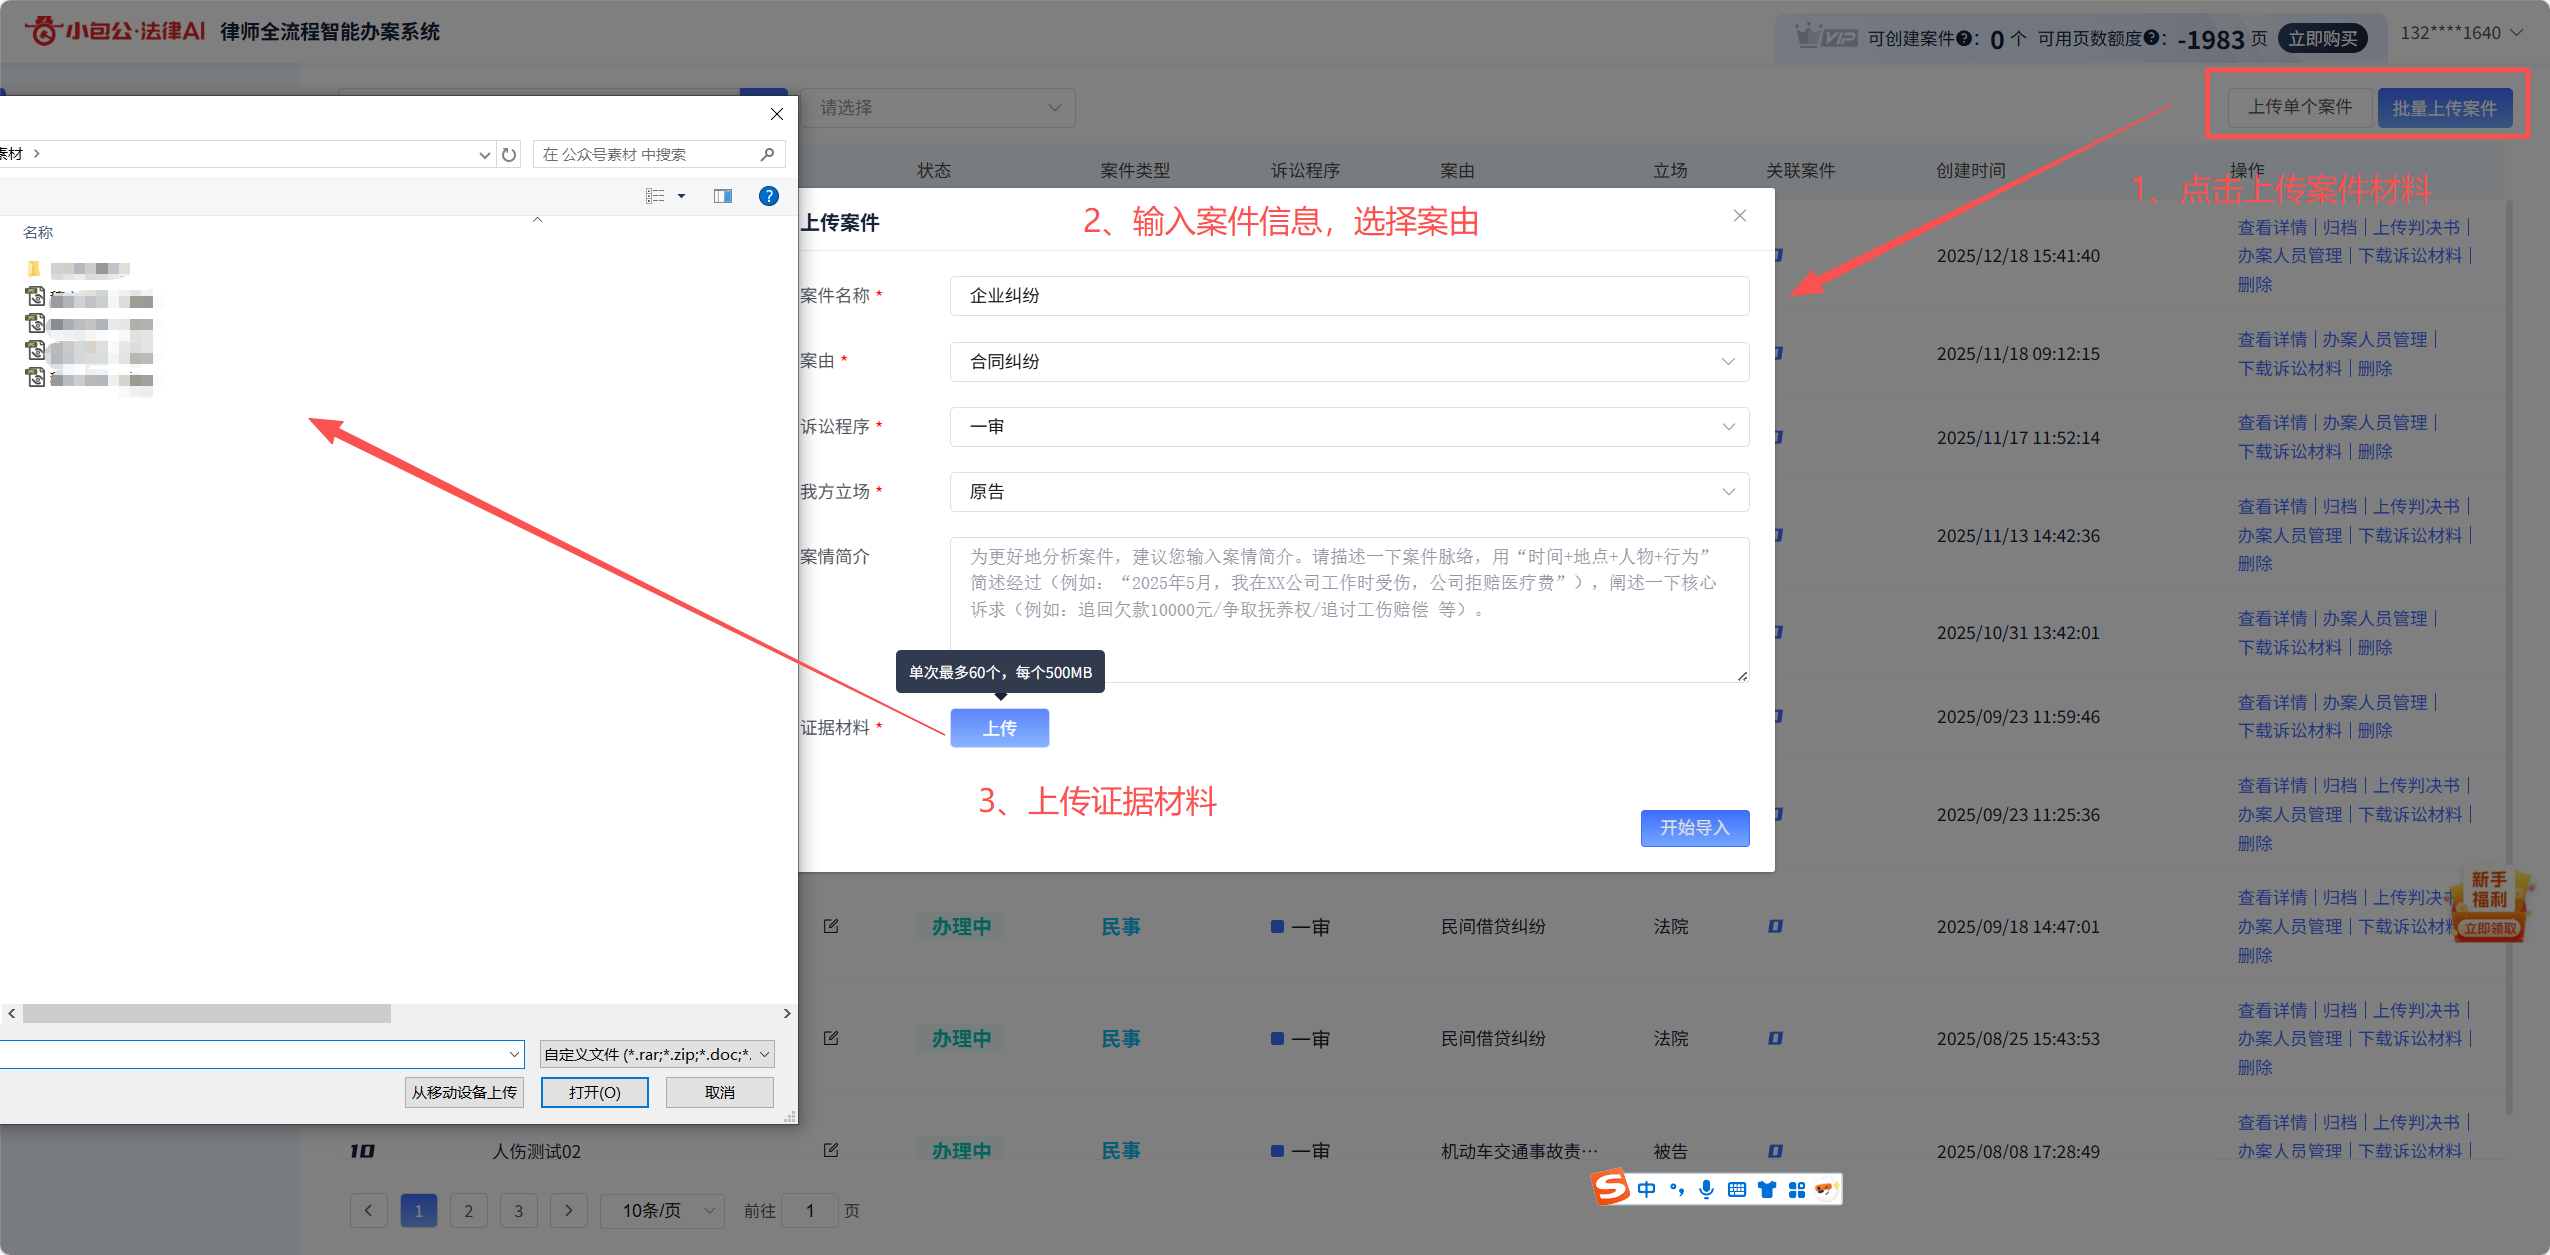Click the Sogou input method S icon
2550x1255 pixels.
pyautogui.click(x=1611, y=1188)
